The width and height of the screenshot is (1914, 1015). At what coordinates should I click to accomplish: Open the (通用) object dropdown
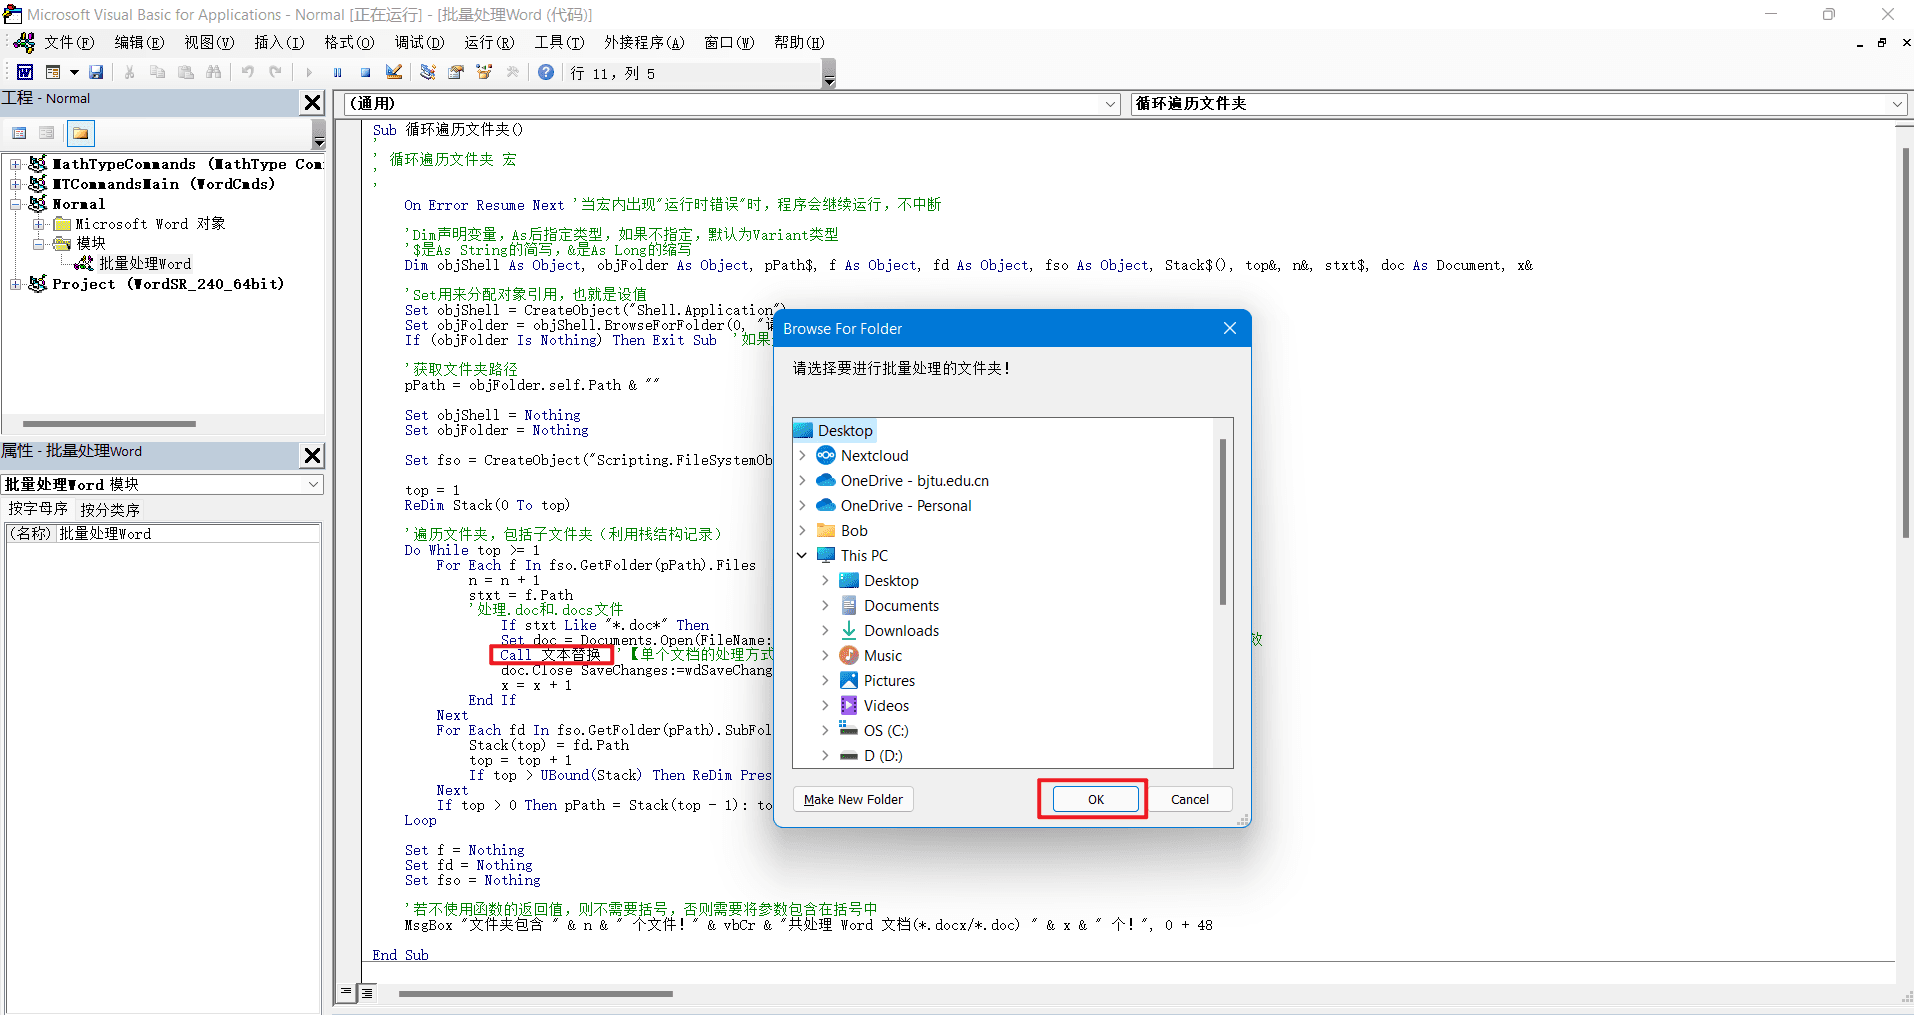1111,104
